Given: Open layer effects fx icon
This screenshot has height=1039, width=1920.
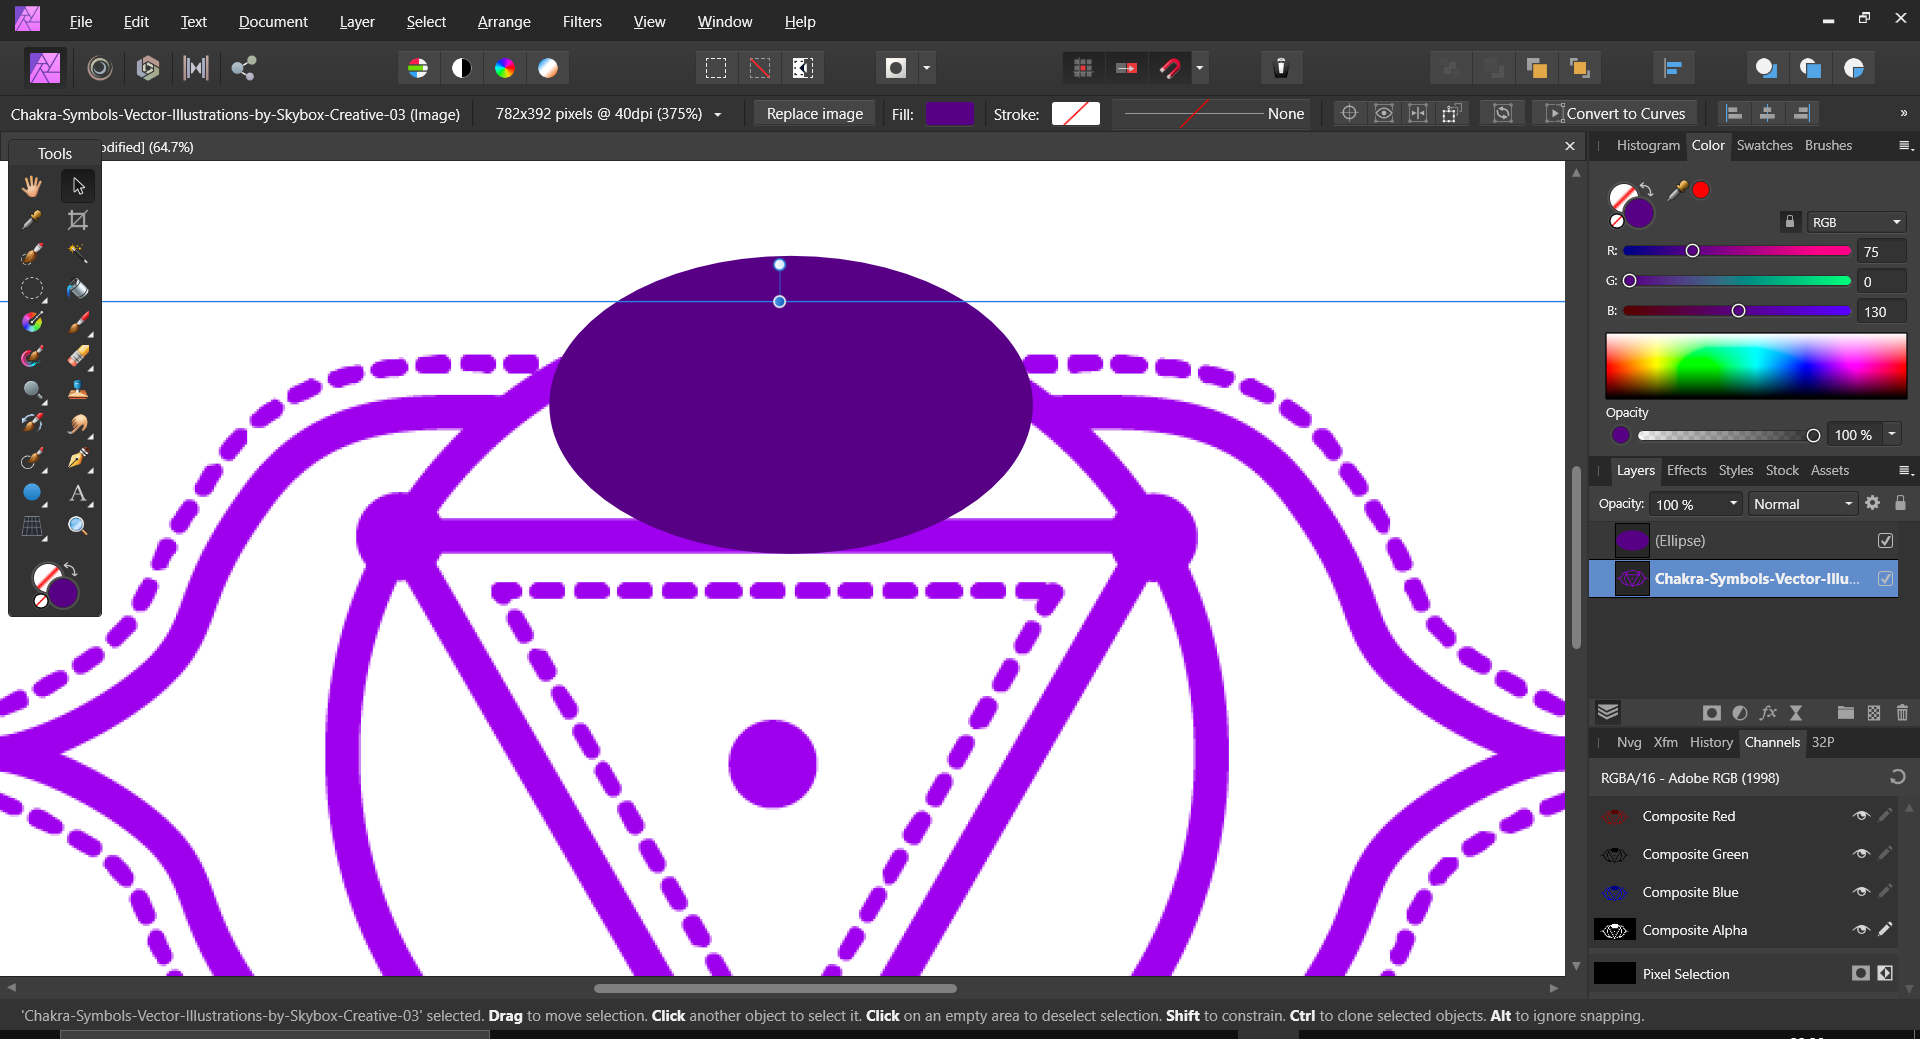Looking at the screenshot, I should pyautogui.click(x=1768, y=712).
